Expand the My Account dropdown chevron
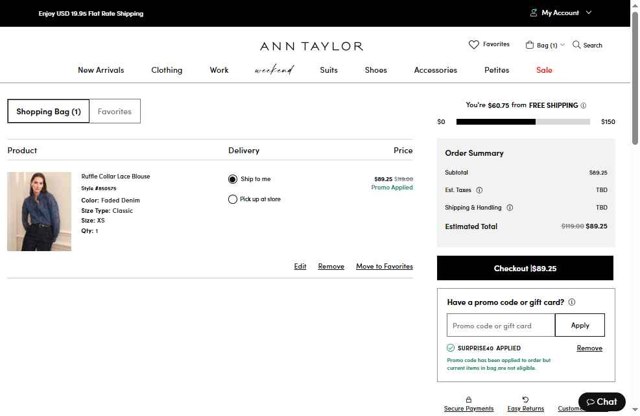640x416 pixels. coord(589,13)
